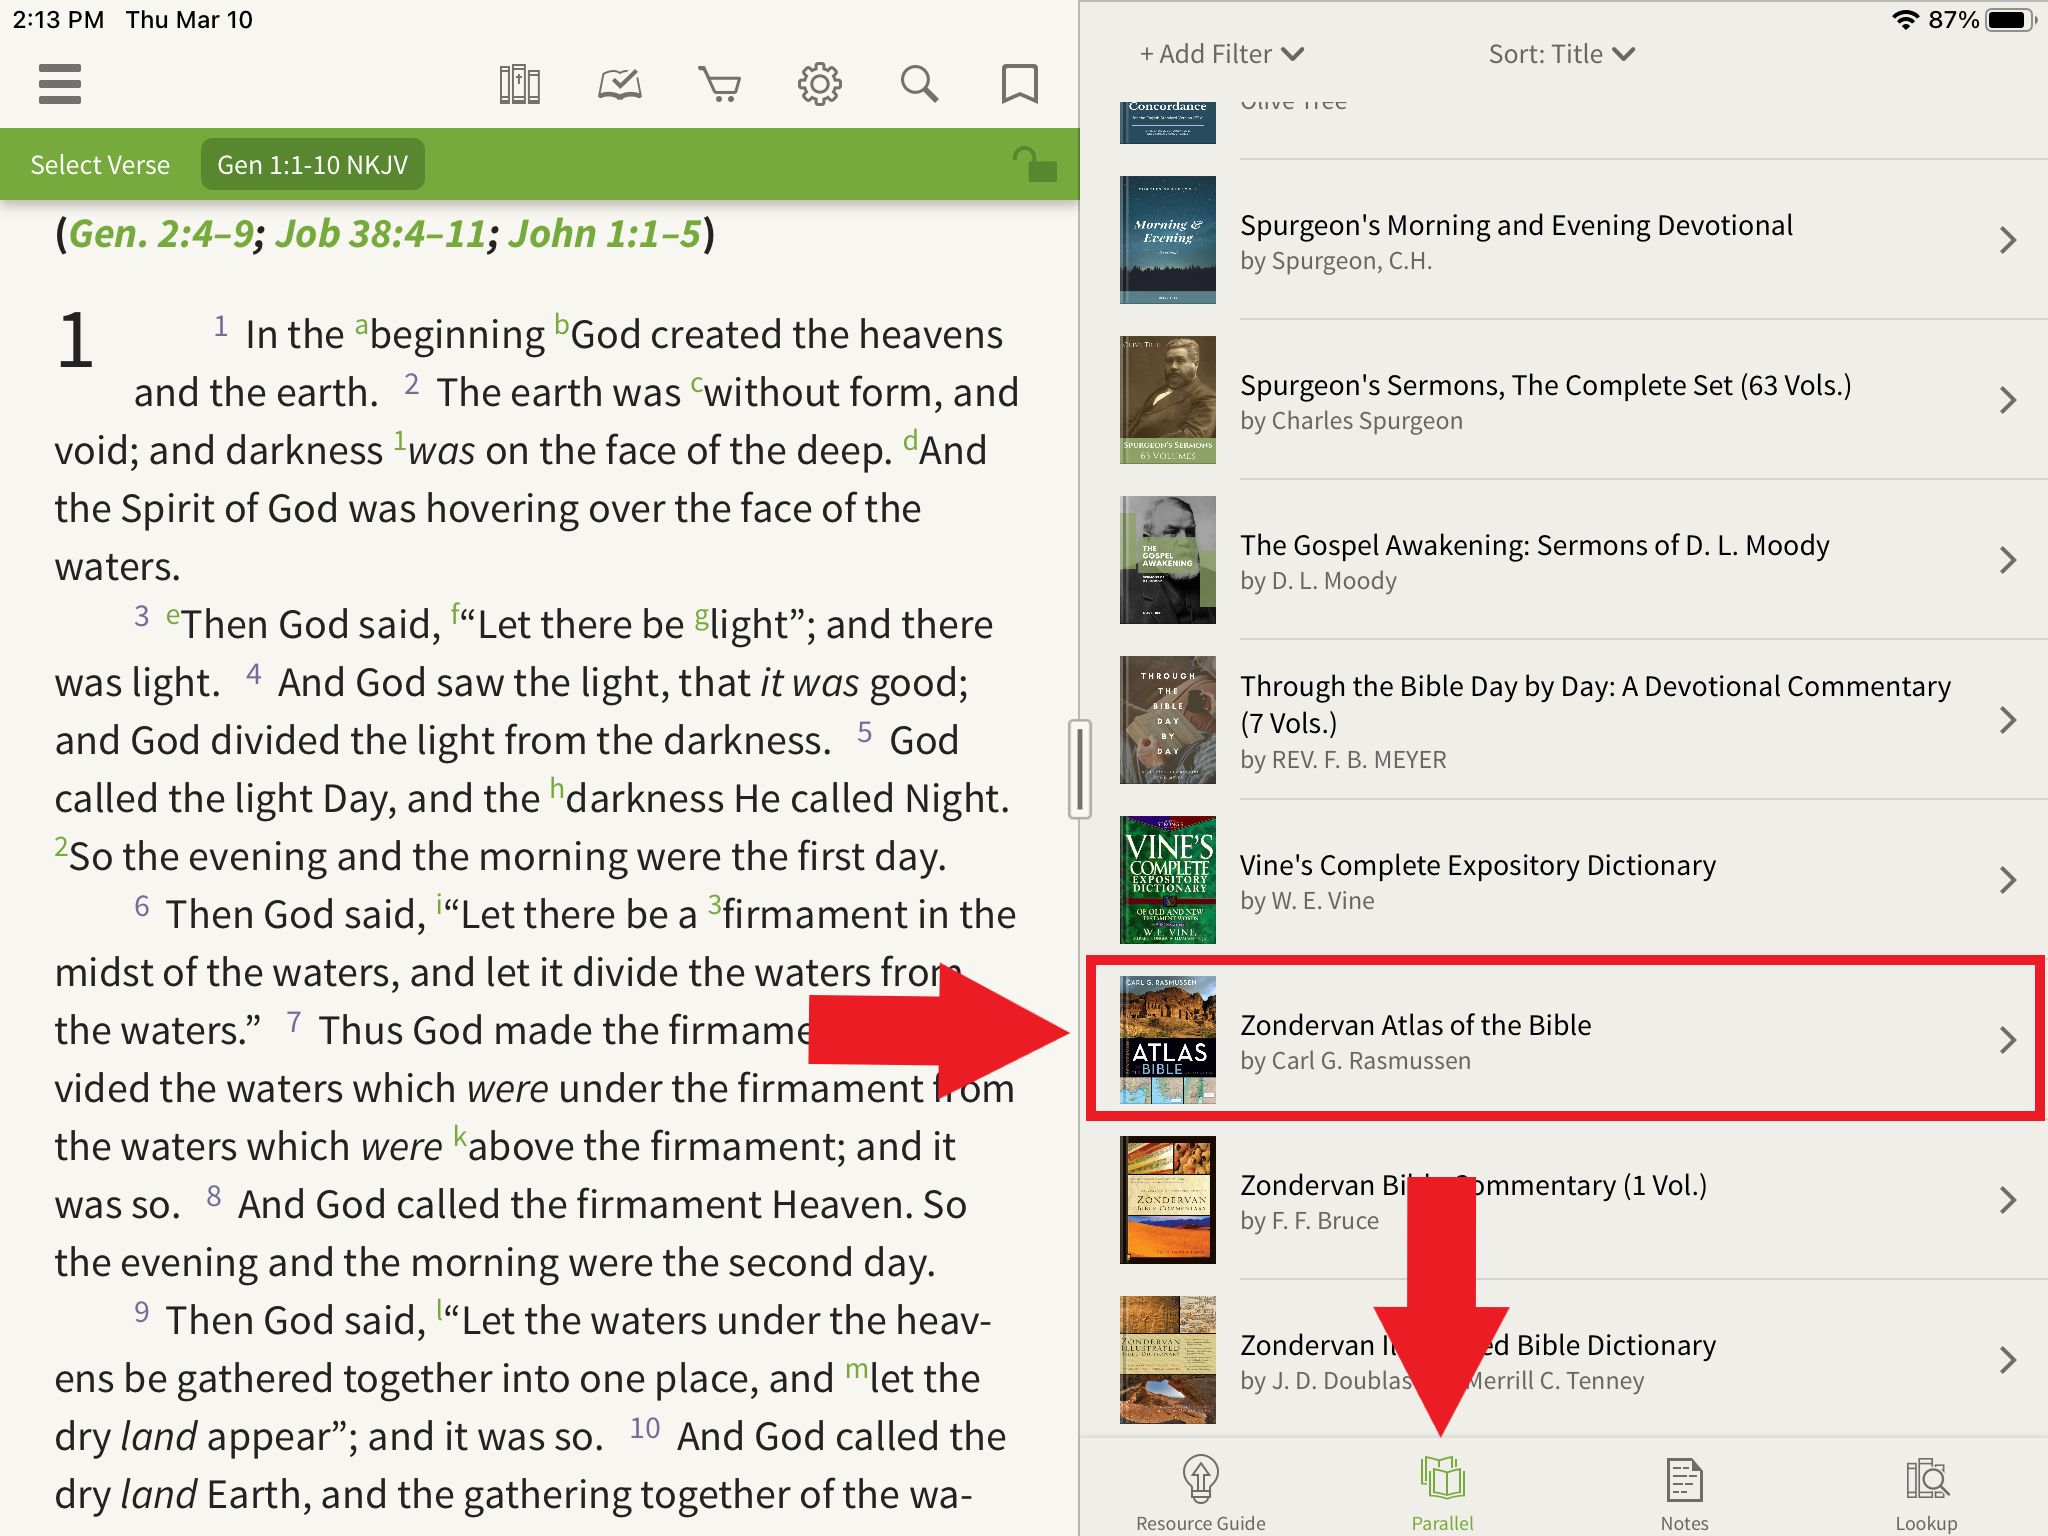
Task: Expand Spurgeon's Sermons Complete Set chevron
Action: pyautogui.click(x=2008, y=400)
